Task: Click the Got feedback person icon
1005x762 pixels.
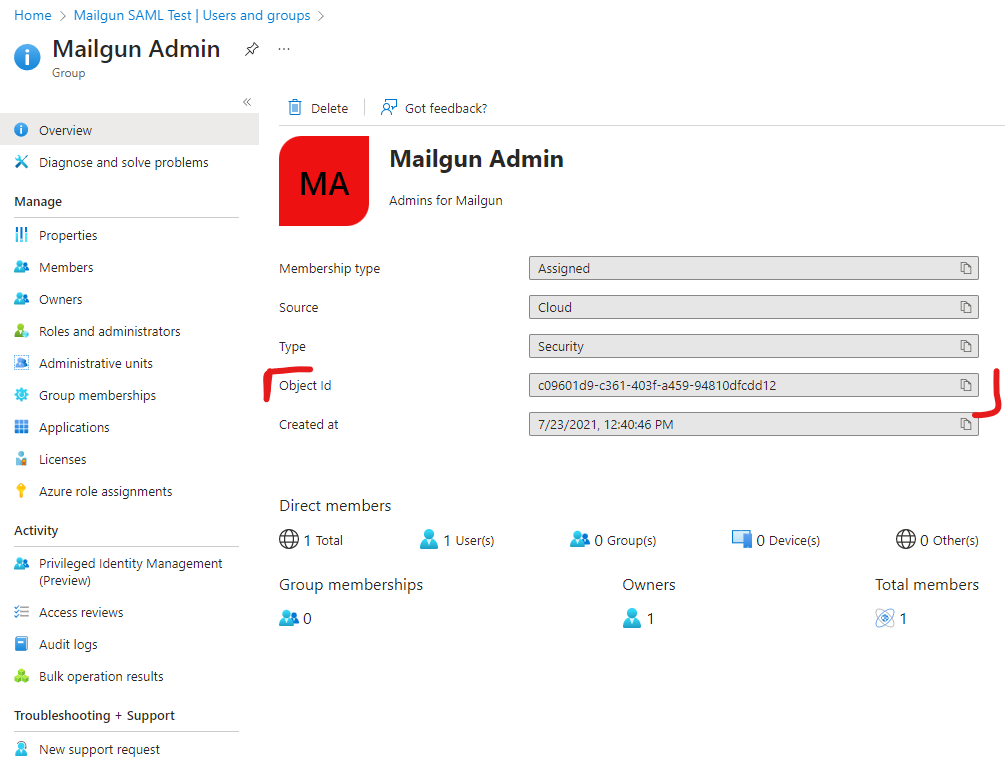Action: point(388,107)
